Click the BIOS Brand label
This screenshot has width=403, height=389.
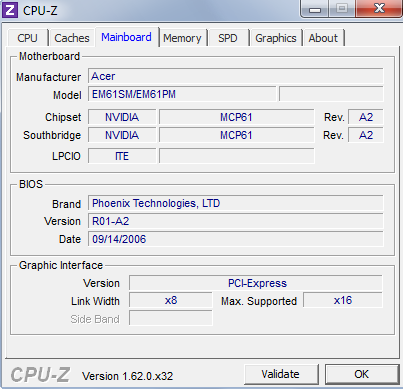click(x=66, y=204)
